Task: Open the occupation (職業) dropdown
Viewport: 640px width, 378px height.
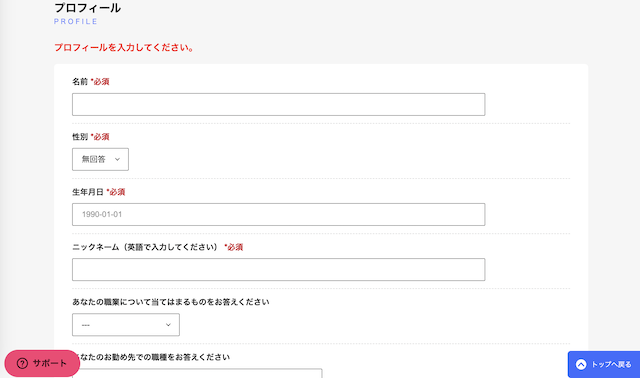Action: [x=126, y=325]
